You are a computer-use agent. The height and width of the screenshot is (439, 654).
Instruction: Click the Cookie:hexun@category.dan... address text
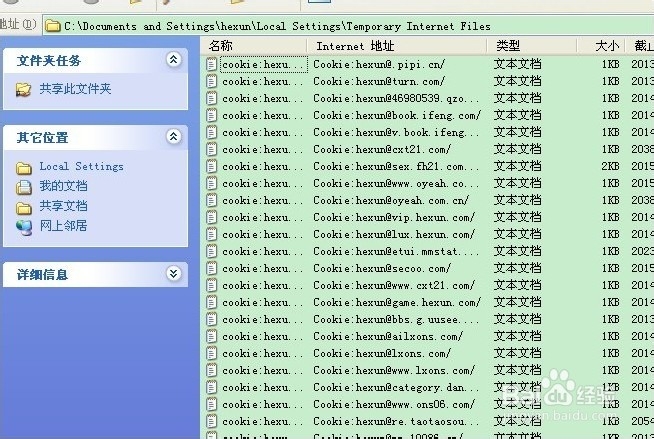click(x=396, y=388)
